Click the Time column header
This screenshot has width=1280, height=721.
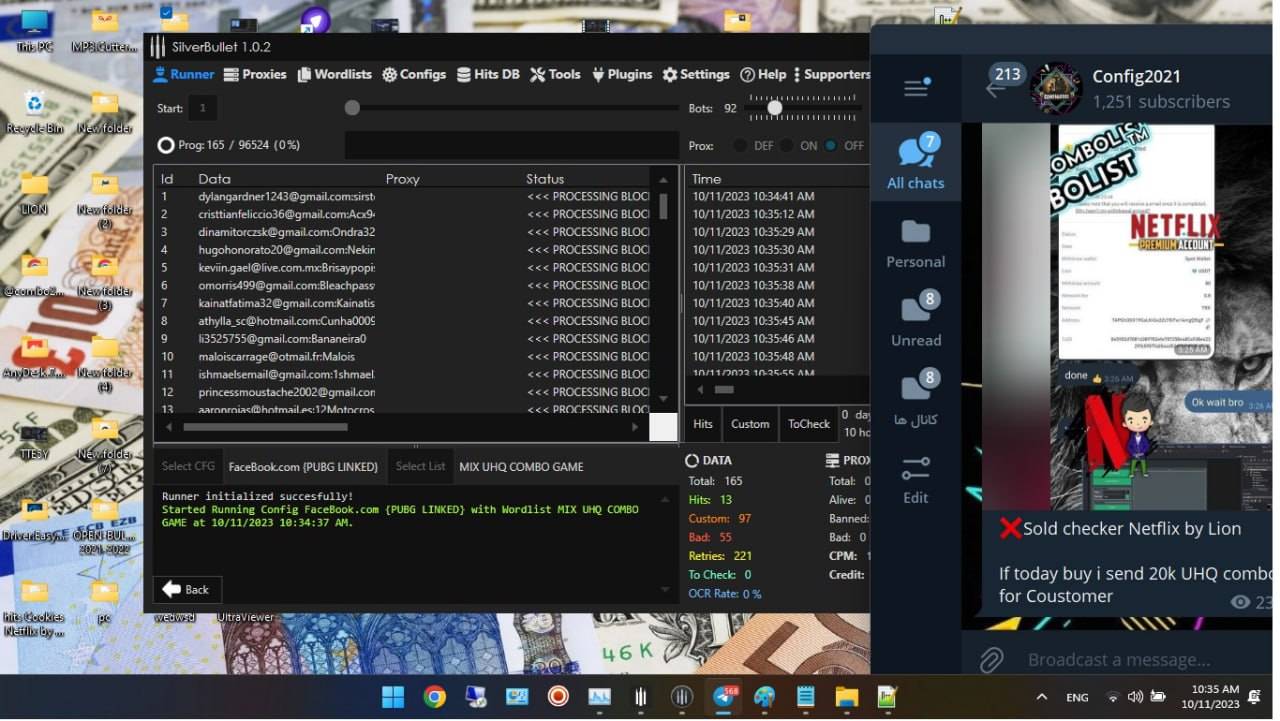[x=707, y=179]
